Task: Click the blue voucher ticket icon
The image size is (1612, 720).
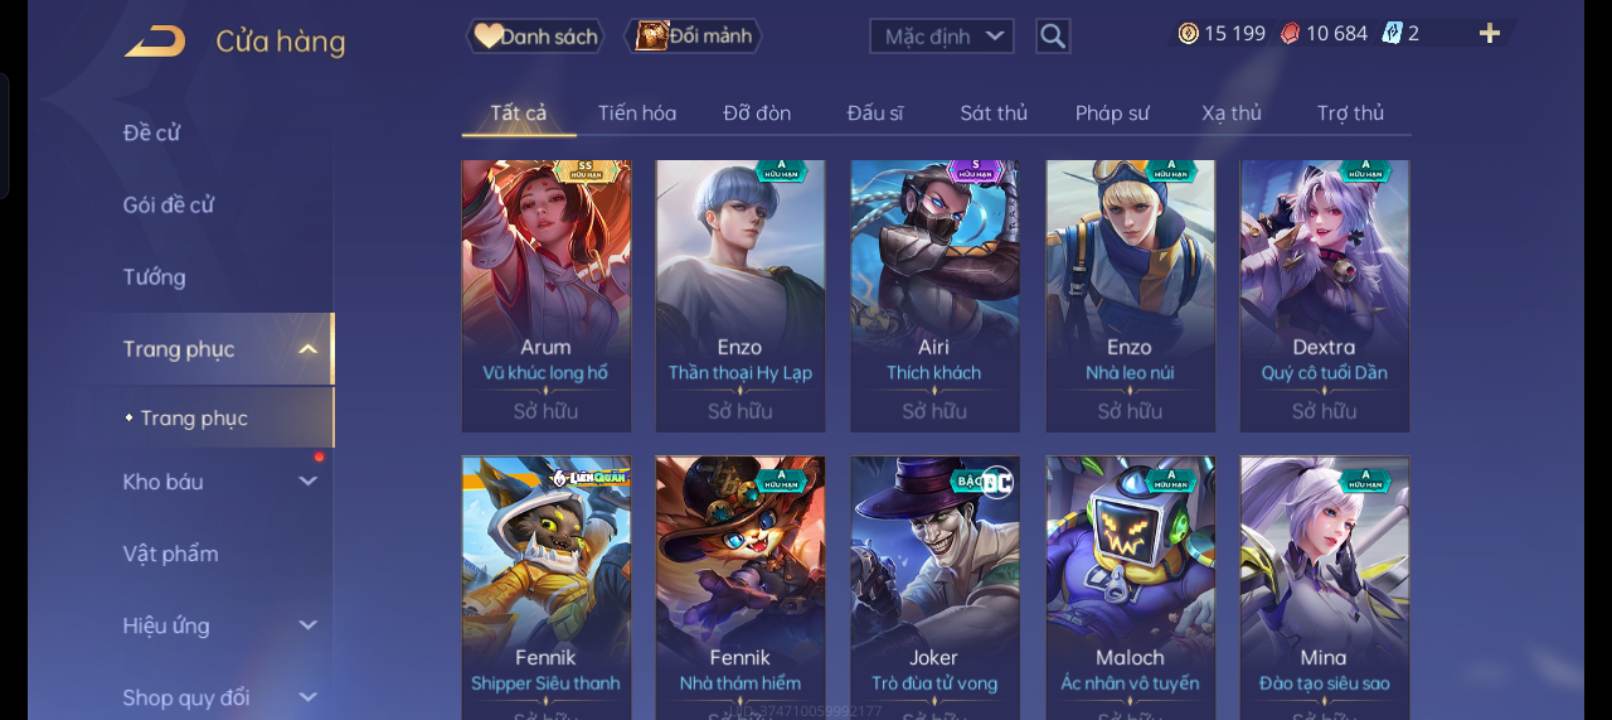Action: pyautogui.click(x=1391, y=33)
